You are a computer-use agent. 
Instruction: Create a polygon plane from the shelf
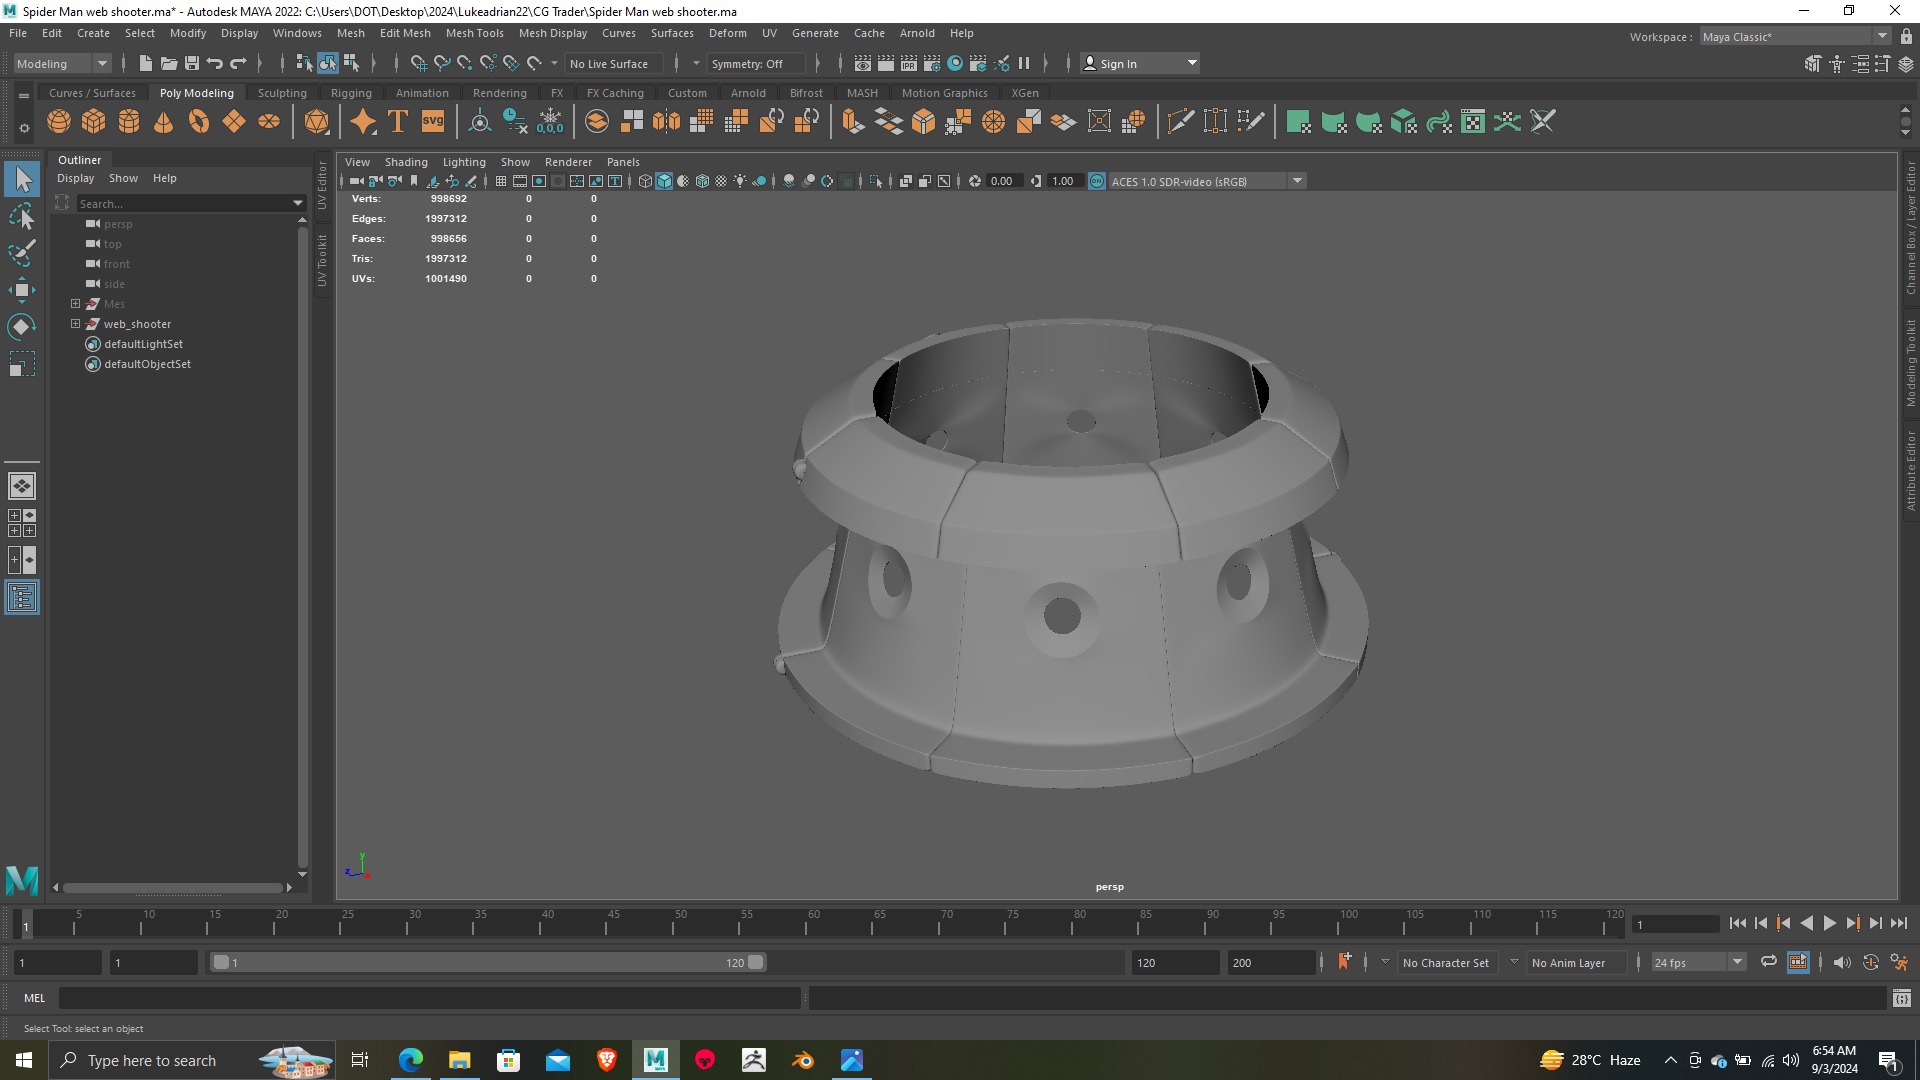pyautogui.click(x=234, y=122)
